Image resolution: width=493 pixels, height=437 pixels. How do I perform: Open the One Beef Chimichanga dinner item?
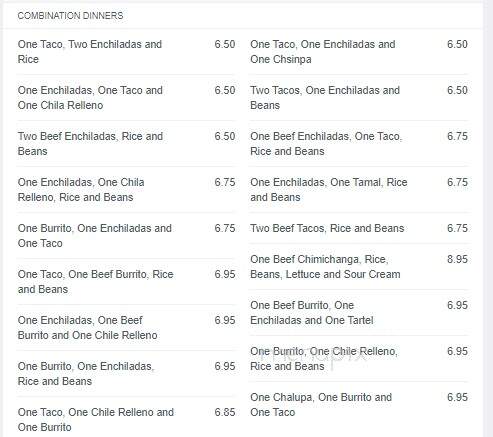coord(359,267)
